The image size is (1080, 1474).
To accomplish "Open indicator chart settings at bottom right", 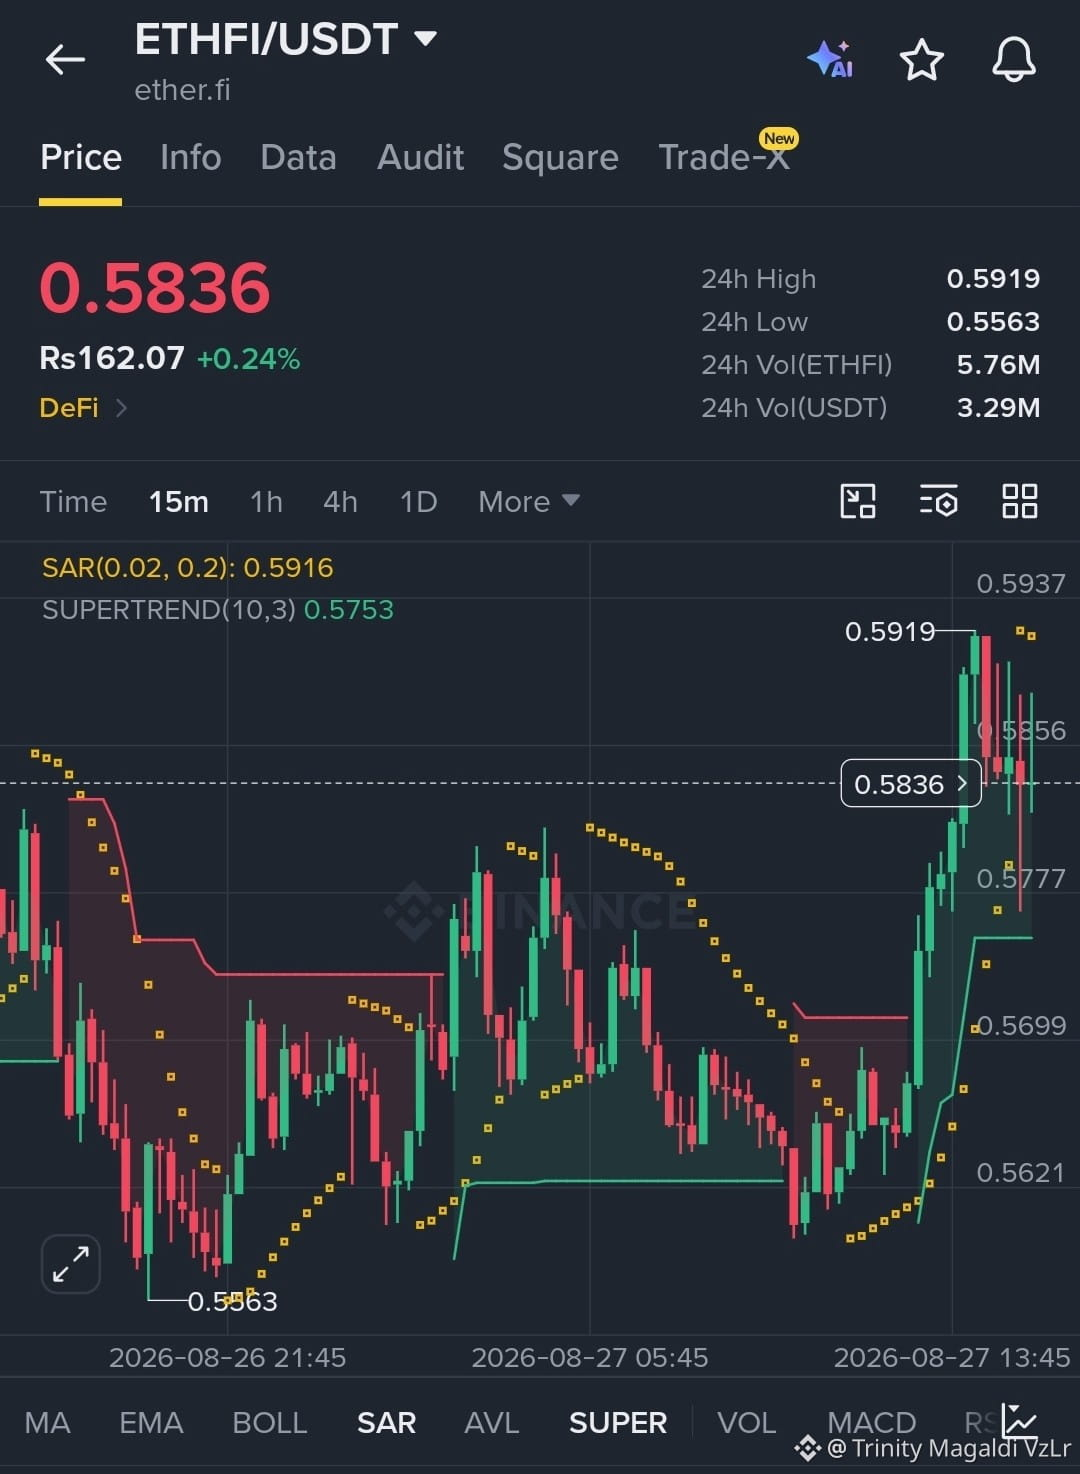I will tap(1020, 1420).
